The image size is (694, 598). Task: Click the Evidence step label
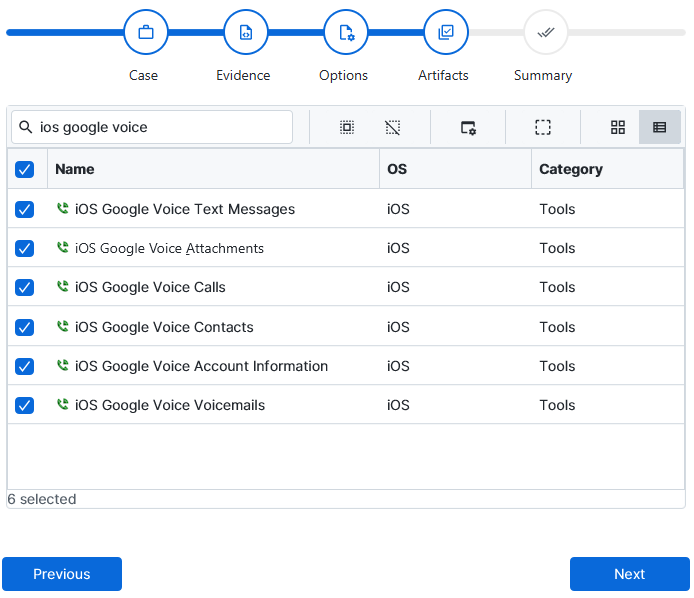point(243,75)
